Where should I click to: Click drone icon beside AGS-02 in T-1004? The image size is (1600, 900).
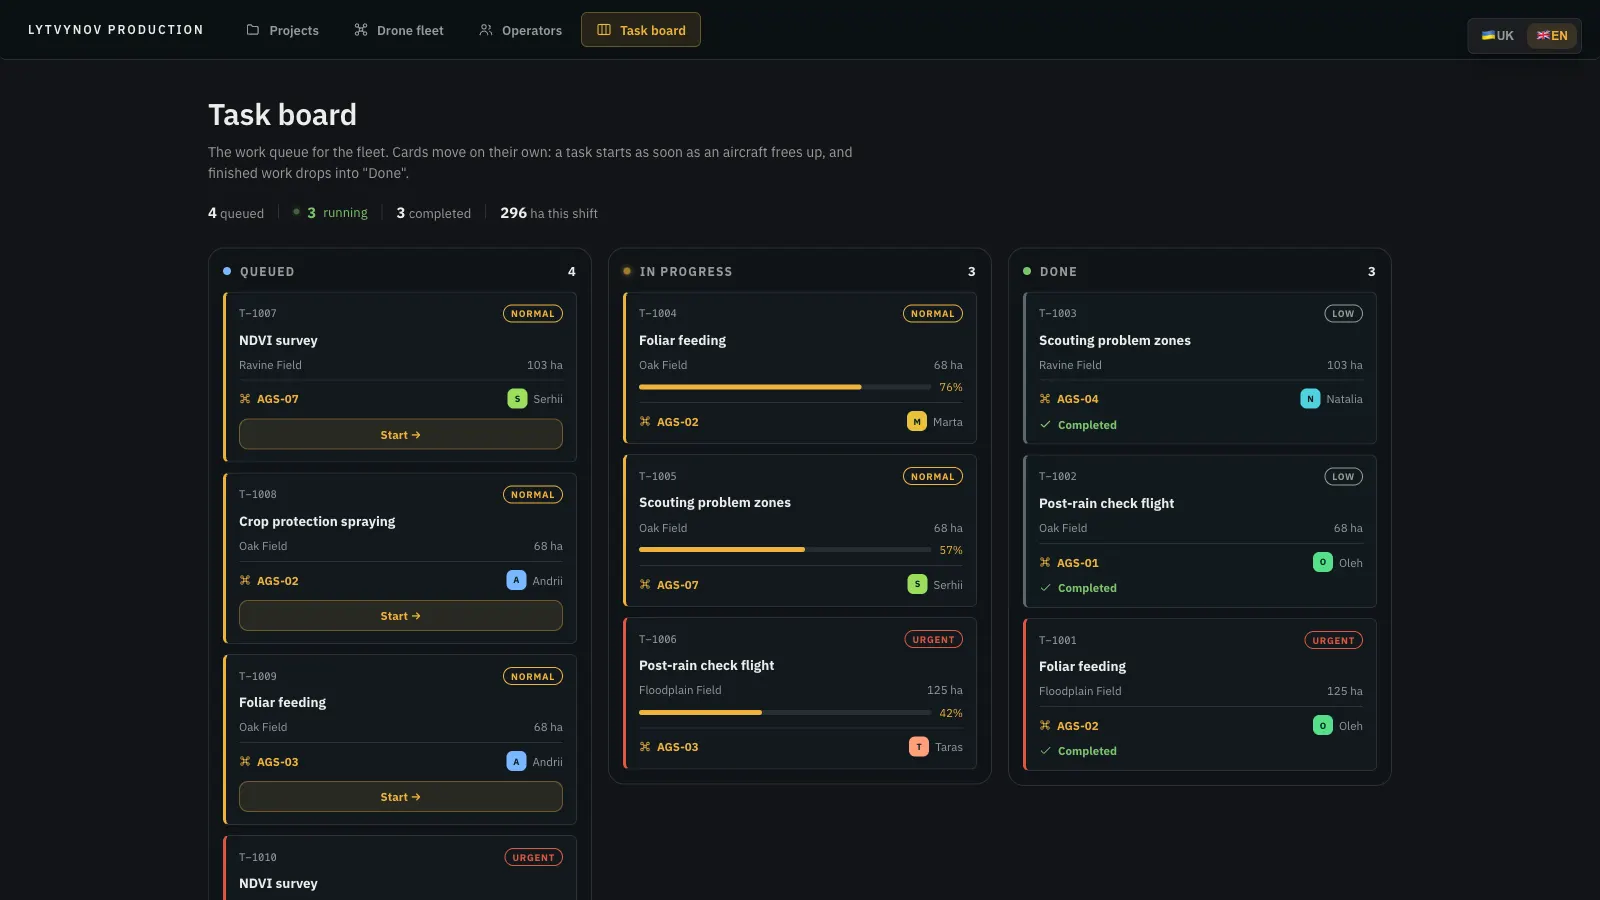pyautogui.click(x=645, y=422)
